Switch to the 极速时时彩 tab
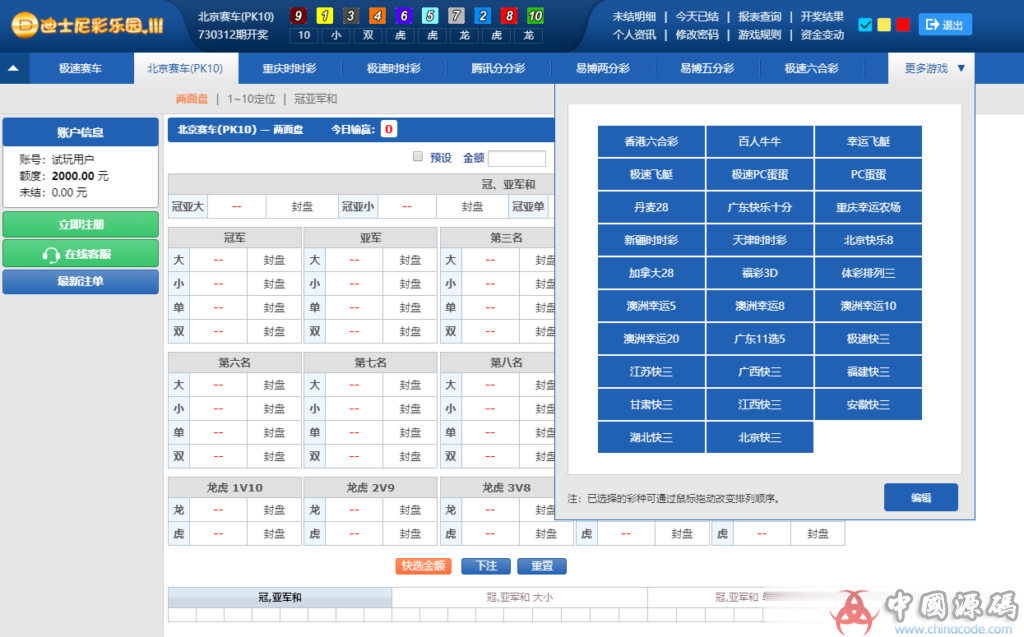Viewport: 1024px width, 637px height. click(x=394, y=68)
